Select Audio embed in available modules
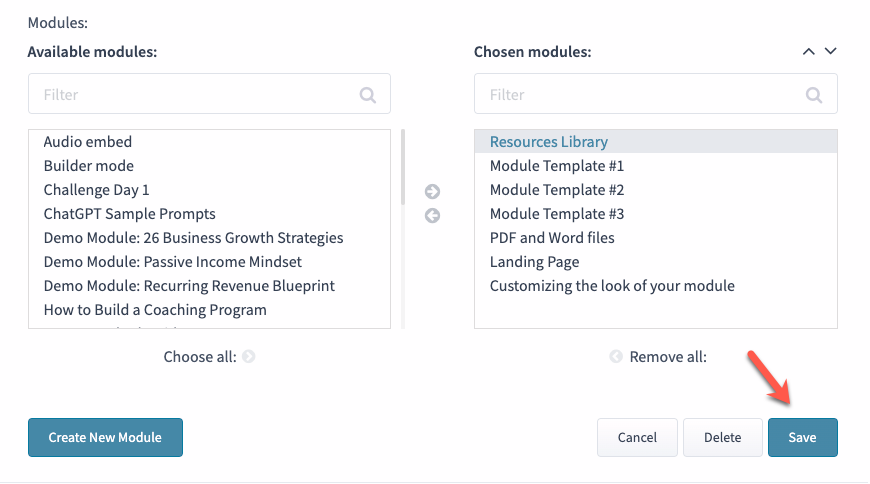The image size is (870, 484). point(88,142)
